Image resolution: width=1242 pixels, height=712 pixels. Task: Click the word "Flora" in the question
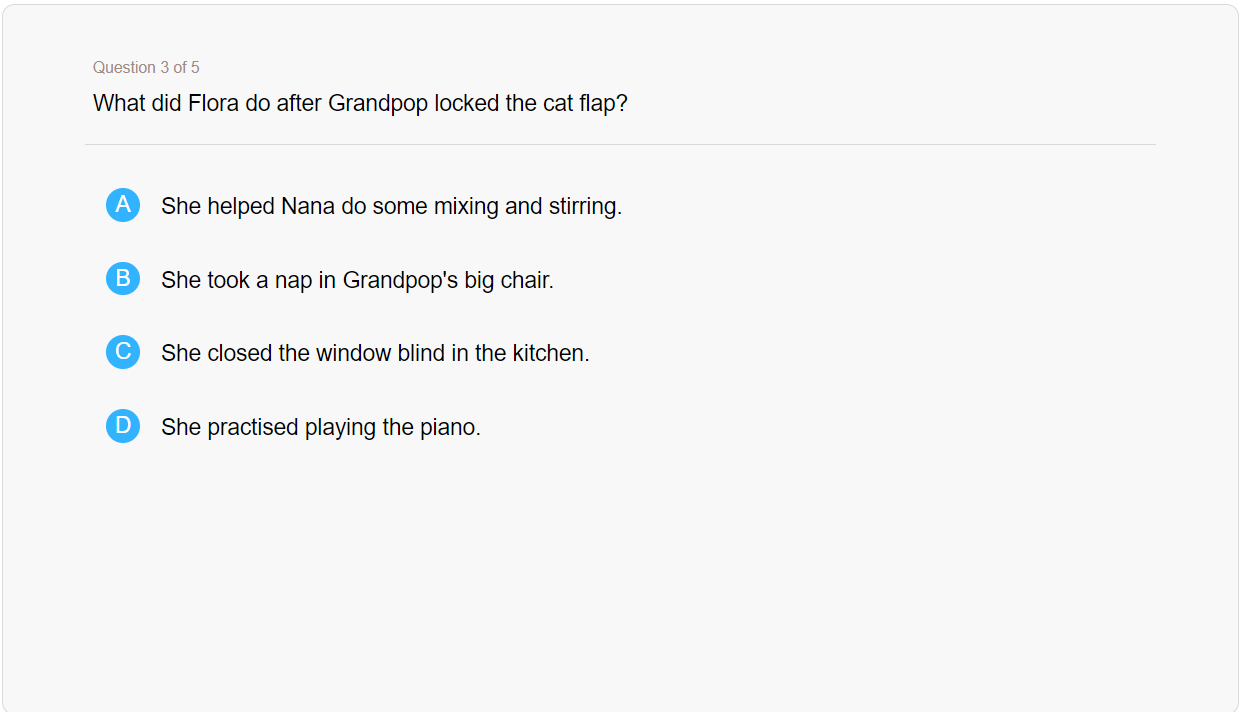pos(213,103)
